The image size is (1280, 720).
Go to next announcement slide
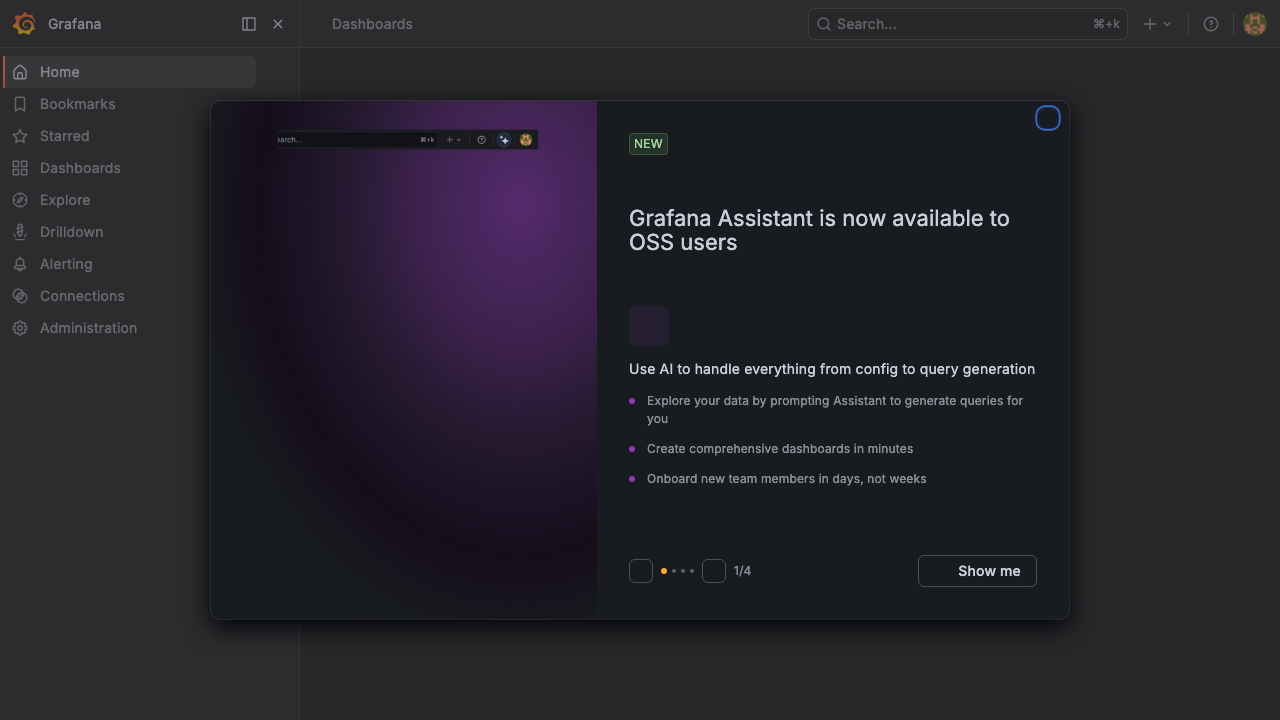click(x=714, y=571)
